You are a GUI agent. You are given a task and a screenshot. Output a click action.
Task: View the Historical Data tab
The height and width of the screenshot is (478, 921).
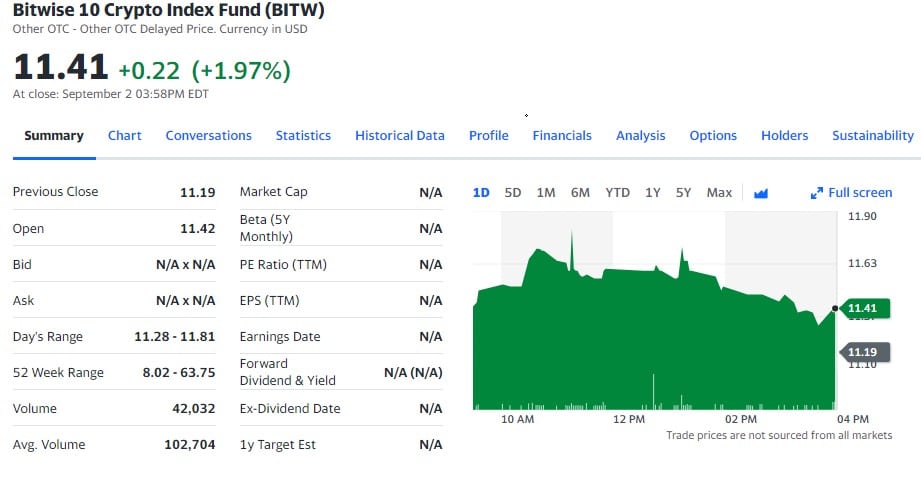pos(400,136)
